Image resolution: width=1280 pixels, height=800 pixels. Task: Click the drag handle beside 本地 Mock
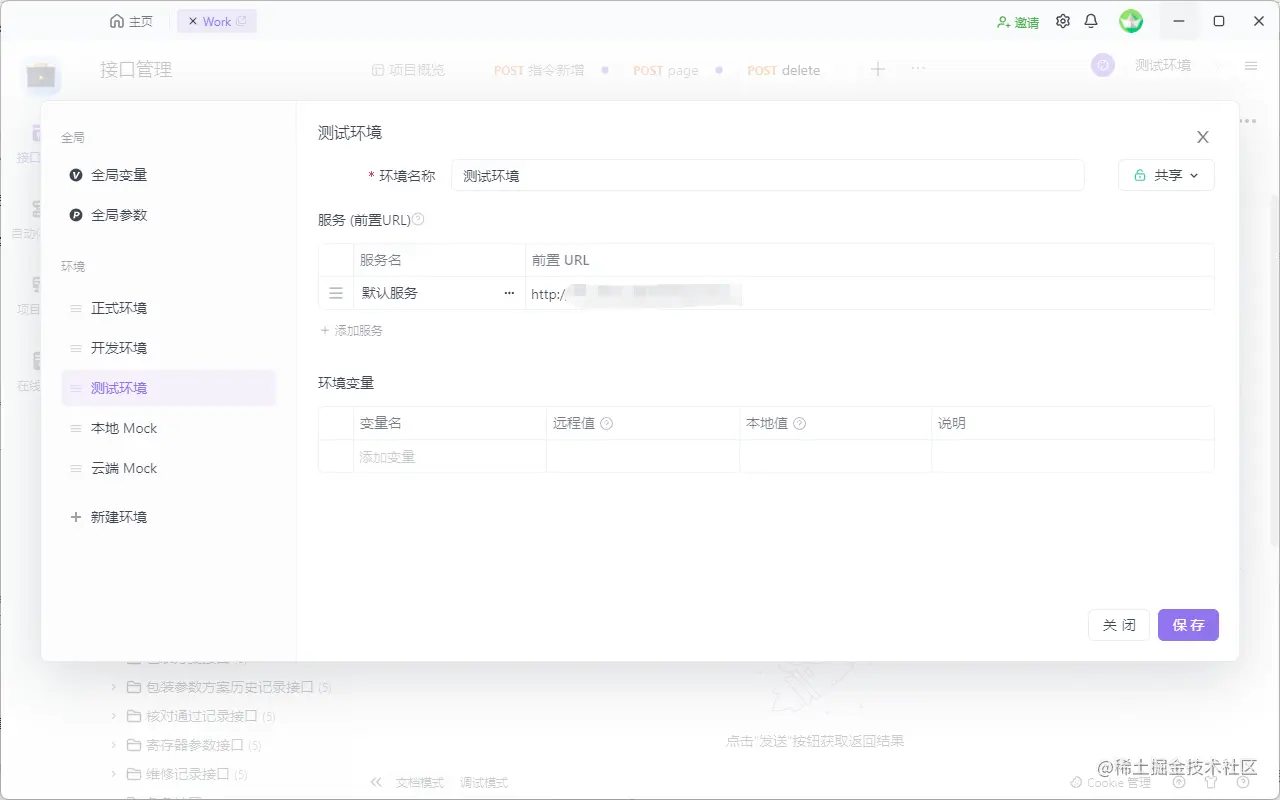[x=76, y=428]
